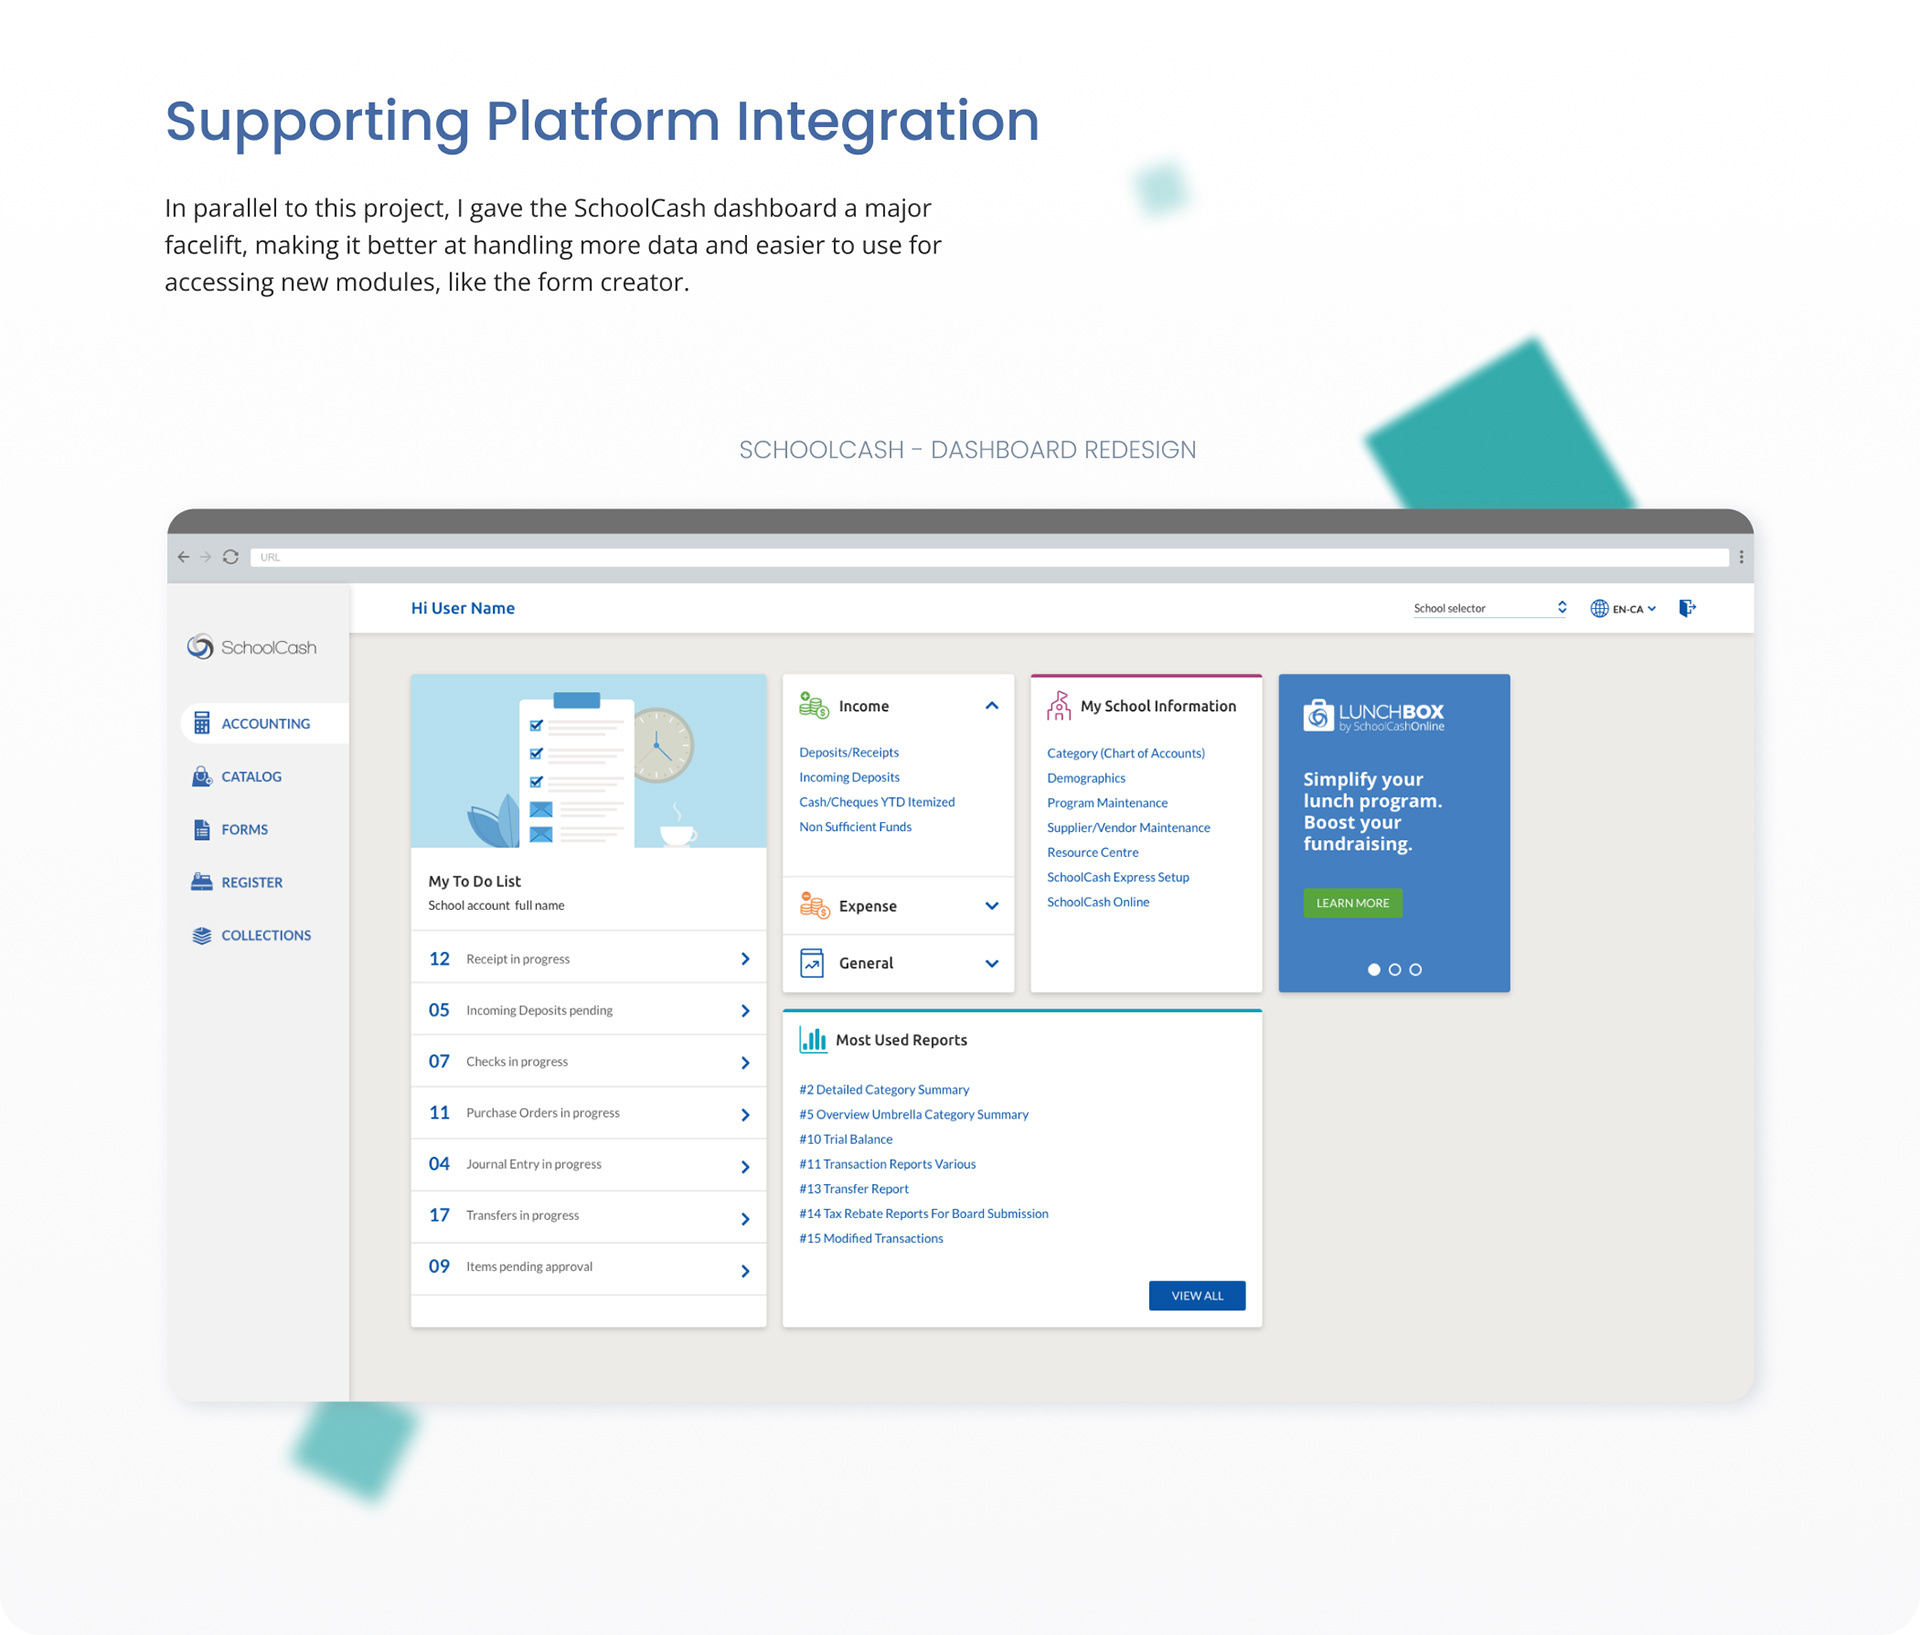Click the browser refresh icon
Screen dimensions: 1920x1635
tap(231, 557)
